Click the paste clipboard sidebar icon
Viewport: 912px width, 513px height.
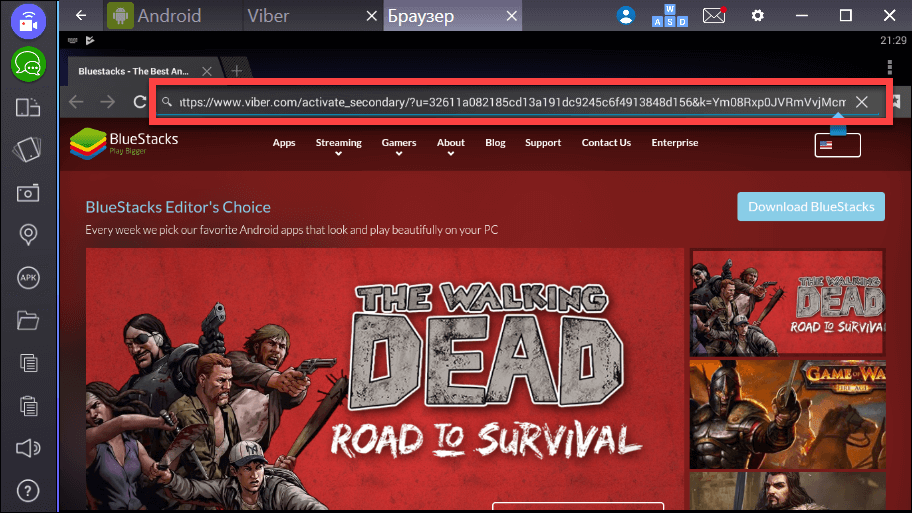coord(28,405)
